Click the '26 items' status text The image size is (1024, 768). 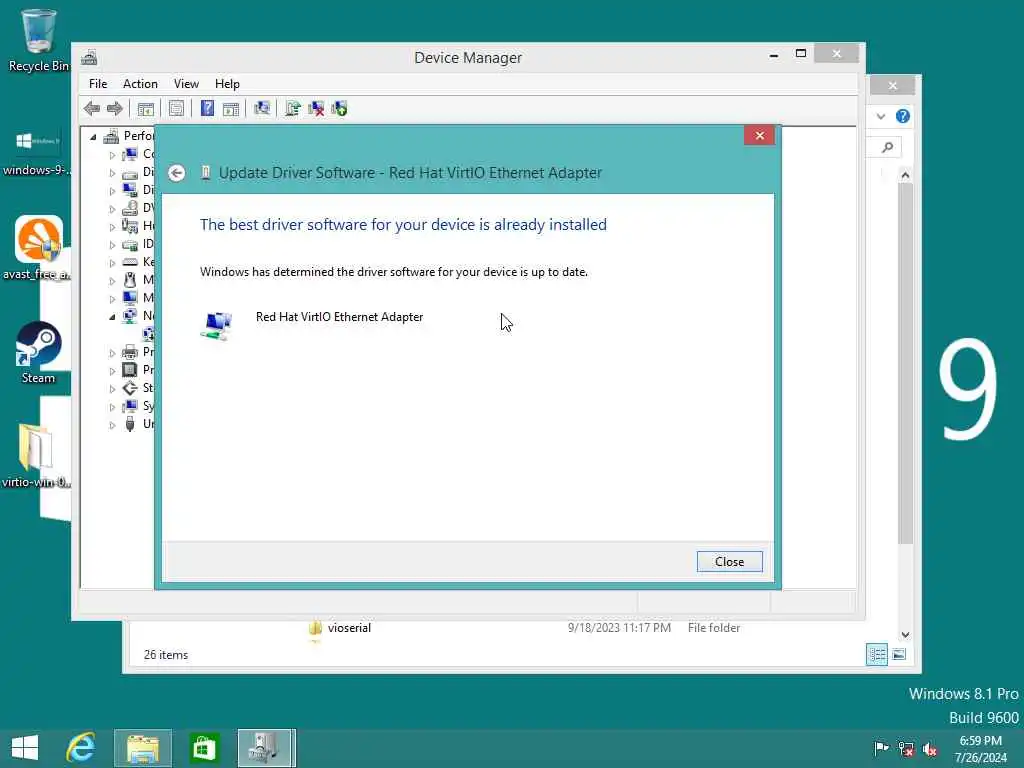(x=166, y=654)
